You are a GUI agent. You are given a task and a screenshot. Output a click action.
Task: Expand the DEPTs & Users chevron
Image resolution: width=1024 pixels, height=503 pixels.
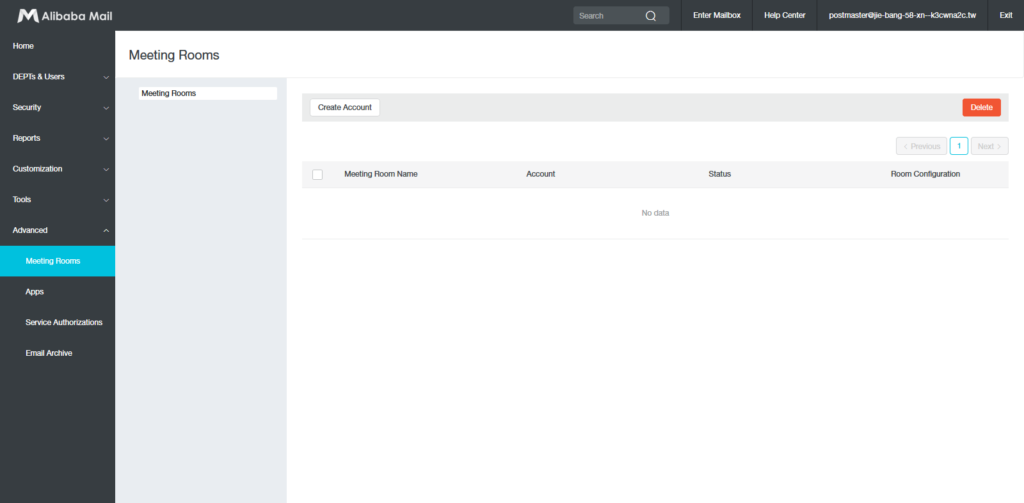click(106, 77)
